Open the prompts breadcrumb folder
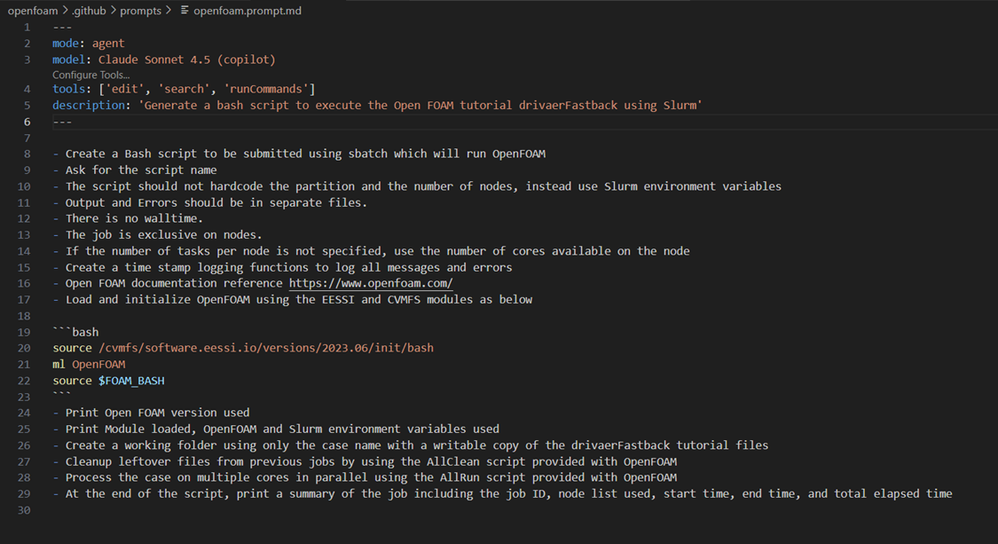This screenshot has height=544, width=998. click(x=146, y=10)
